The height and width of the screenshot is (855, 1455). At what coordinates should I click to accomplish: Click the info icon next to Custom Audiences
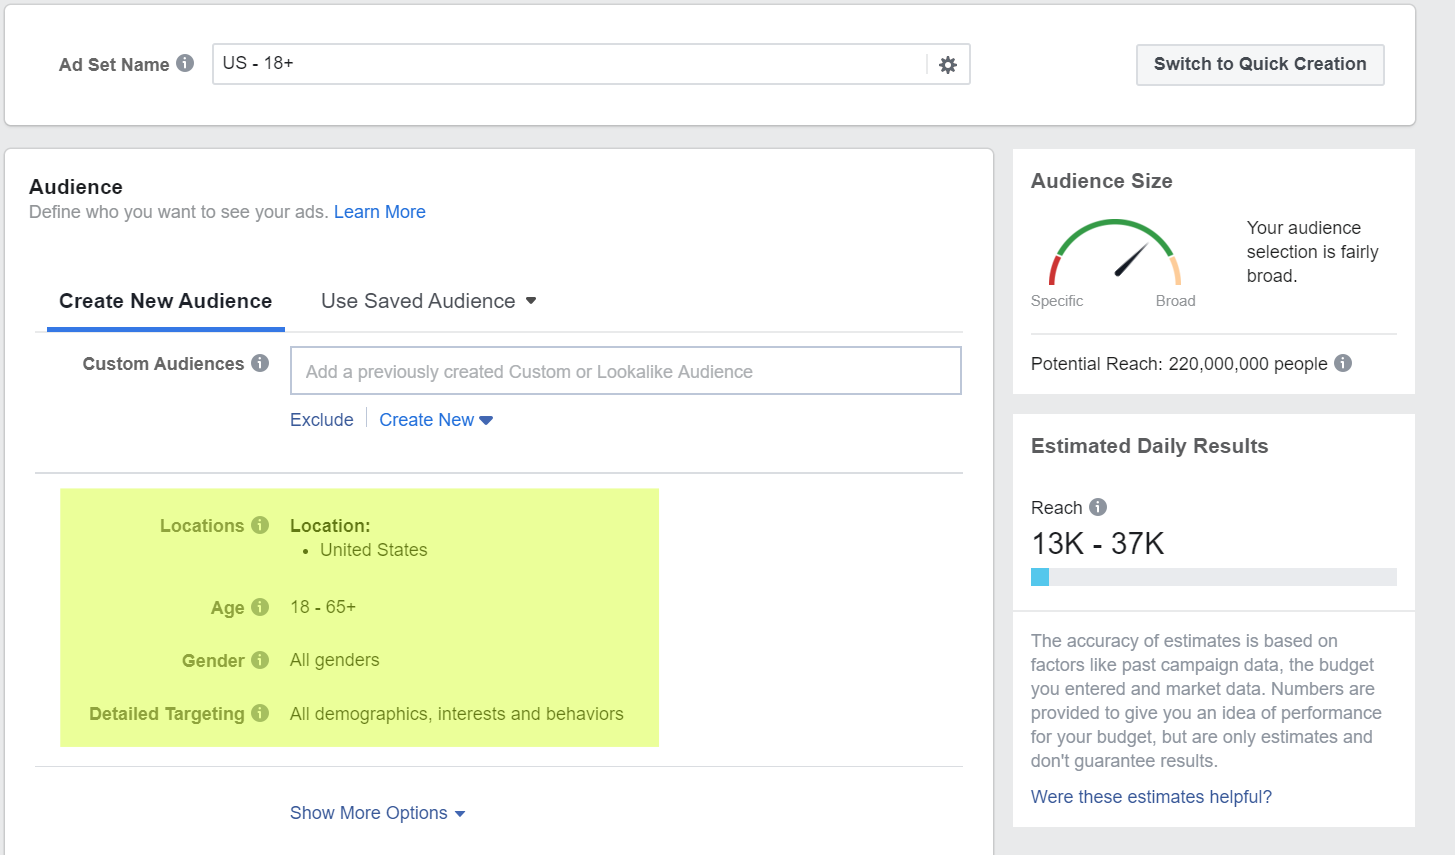260,363
